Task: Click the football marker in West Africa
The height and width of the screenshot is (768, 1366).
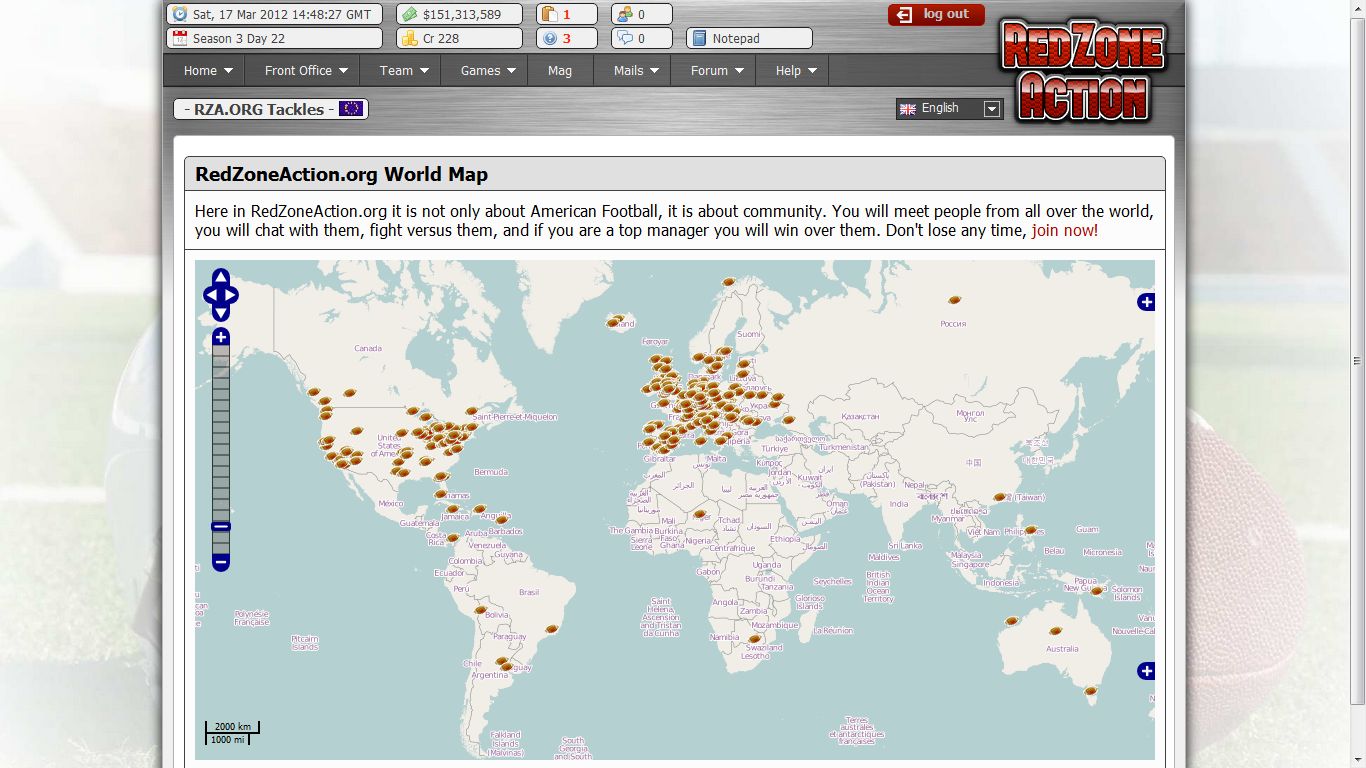Action: [x=700, y=514]
